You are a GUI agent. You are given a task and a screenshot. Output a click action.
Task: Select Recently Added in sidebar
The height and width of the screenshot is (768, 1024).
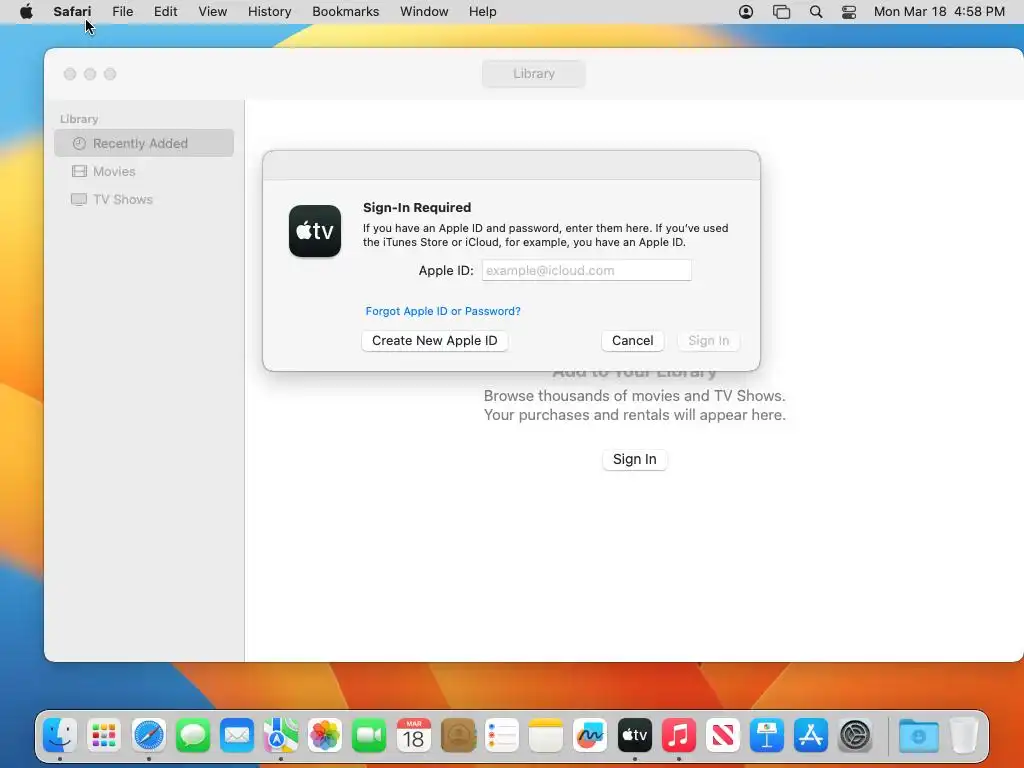pos(144,143)
